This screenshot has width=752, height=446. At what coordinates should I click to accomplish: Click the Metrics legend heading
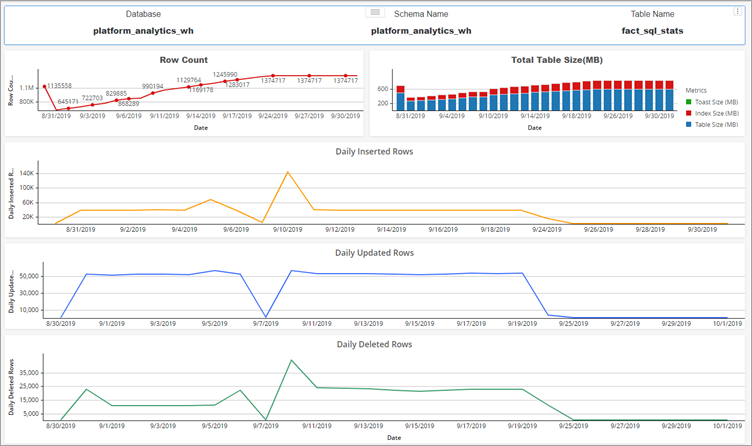[696, 90]
